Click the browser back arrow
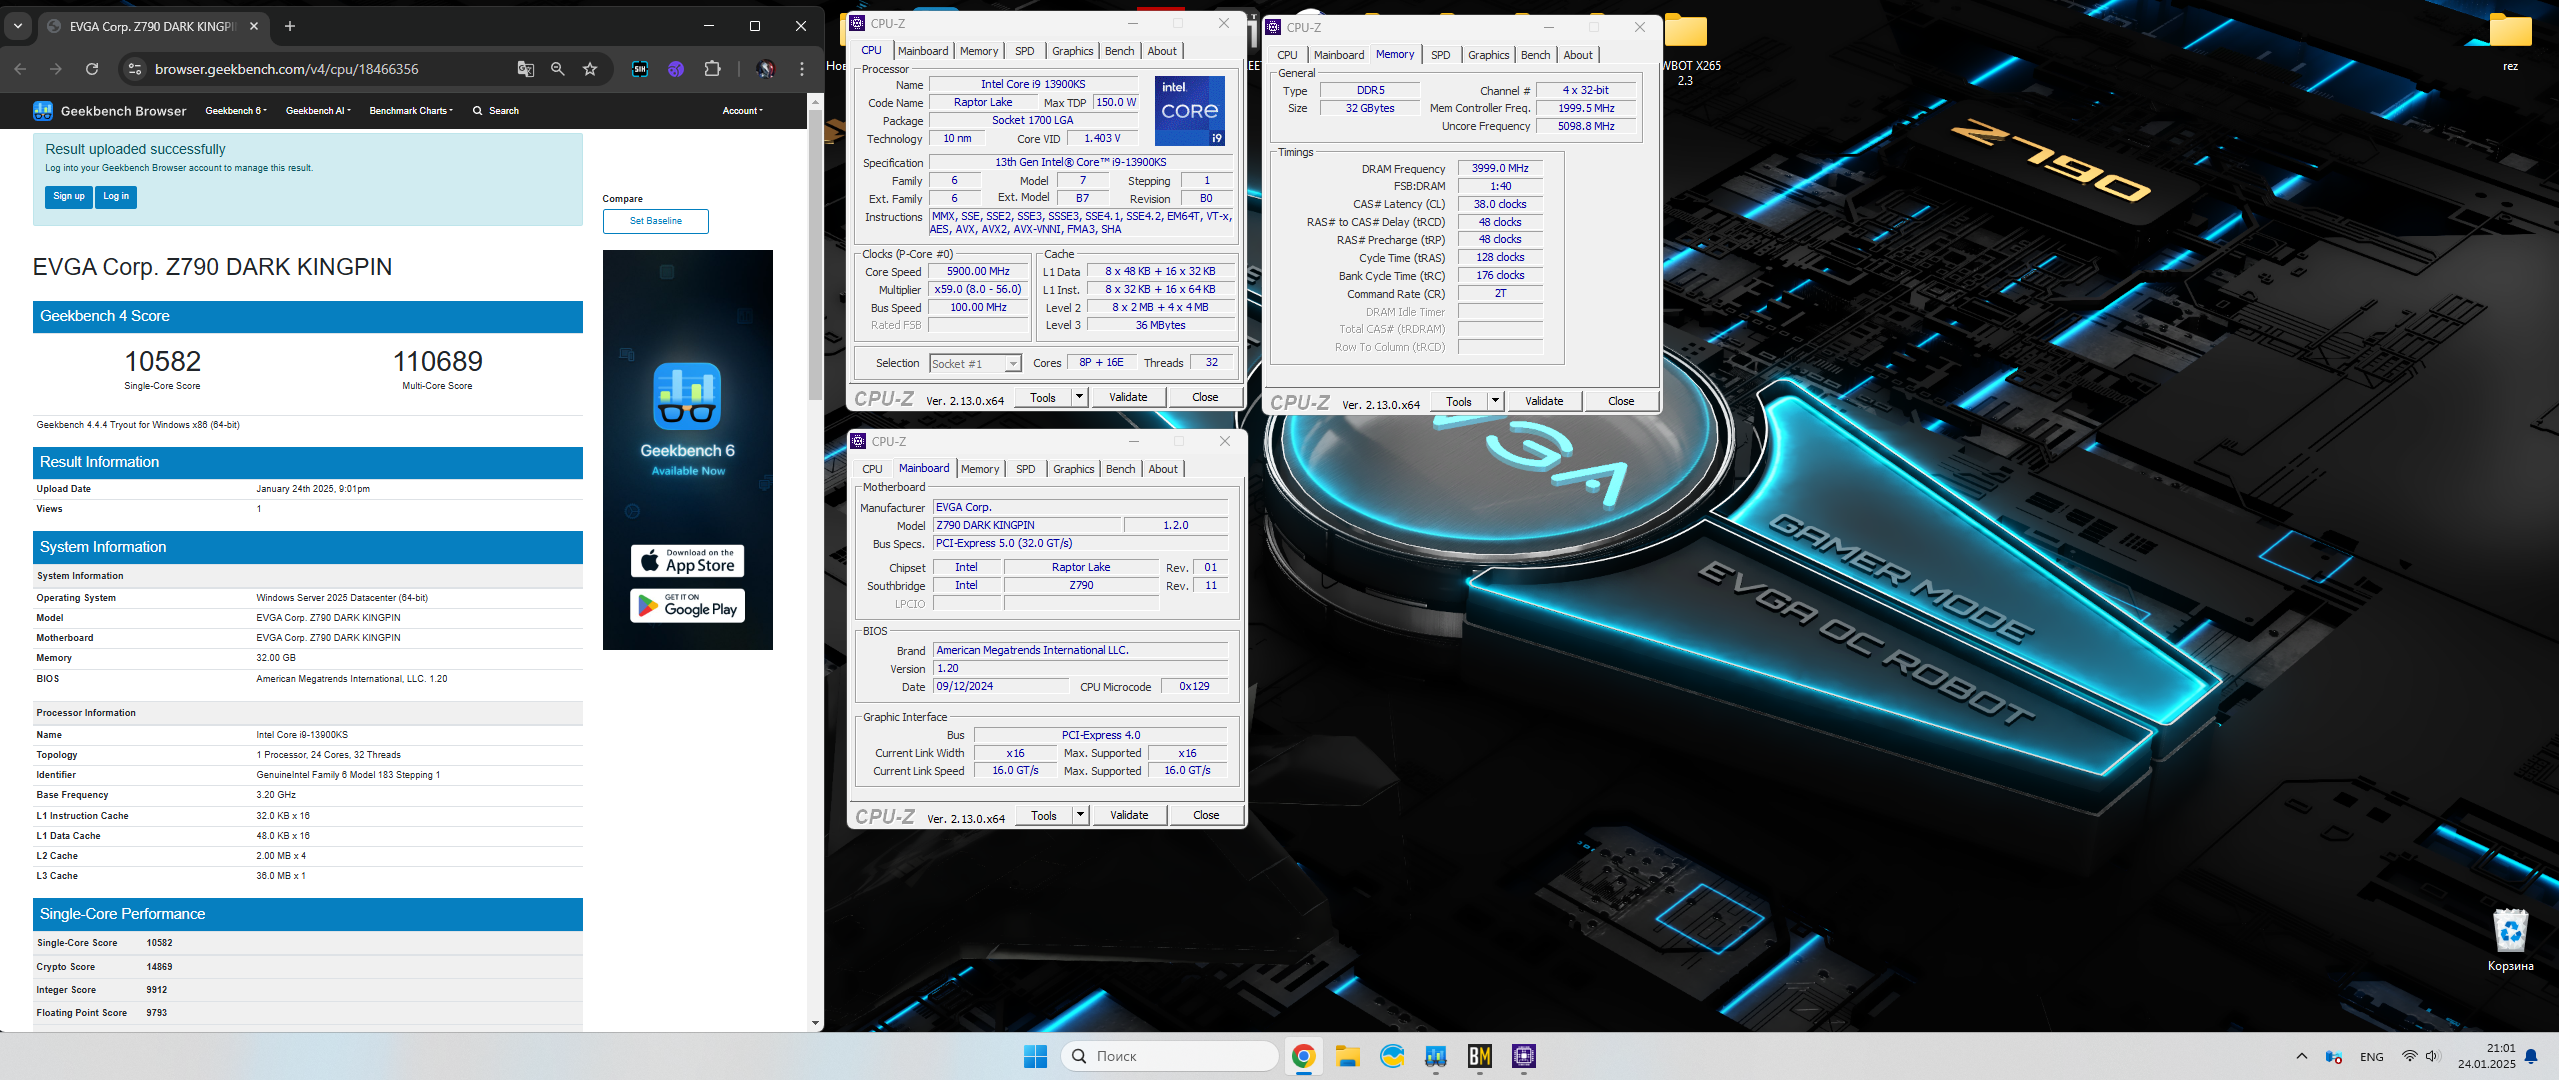2559x1080 pixels. [20, 69]
